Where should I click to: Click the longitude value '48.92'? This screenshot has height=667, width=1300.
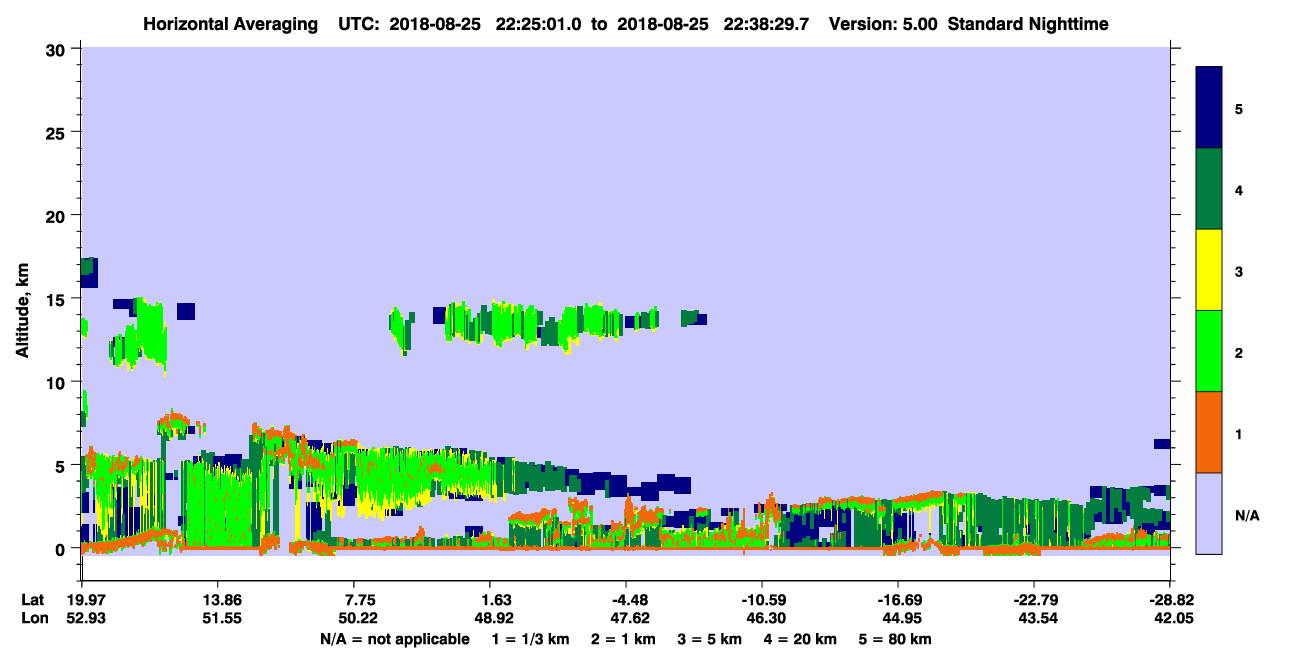(496, 619)
